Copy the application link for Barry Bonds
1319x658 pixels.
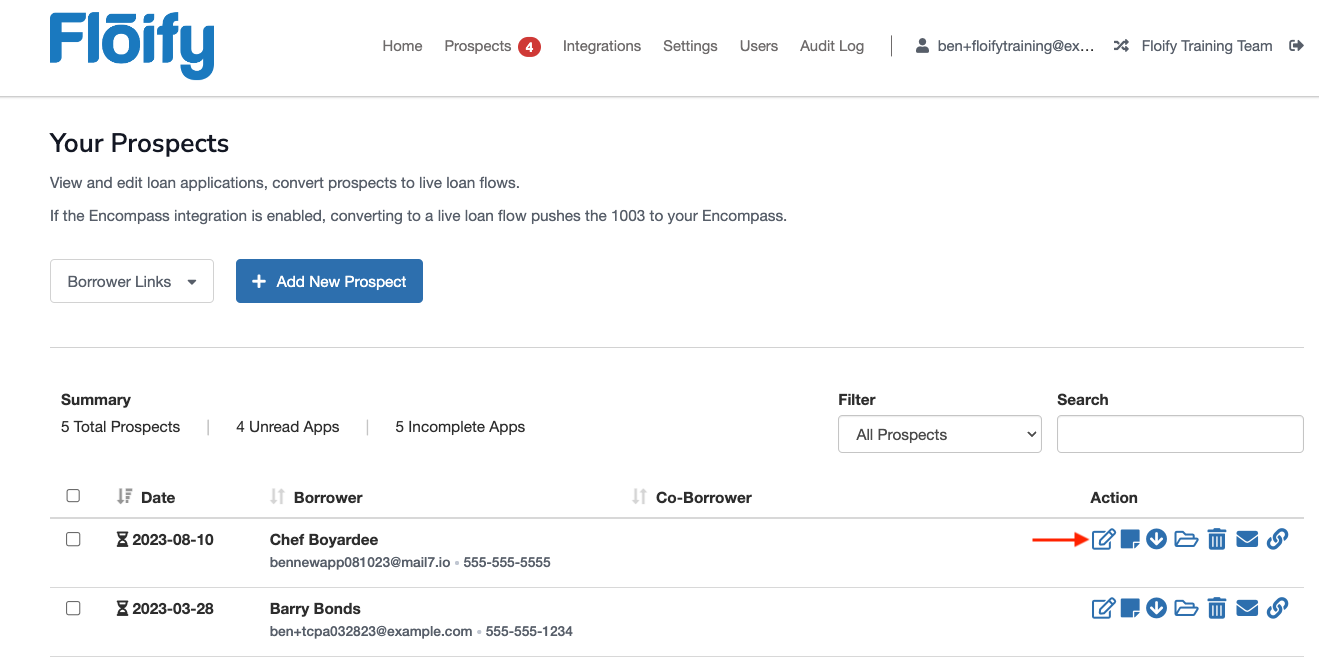(x=1277, y=608)
